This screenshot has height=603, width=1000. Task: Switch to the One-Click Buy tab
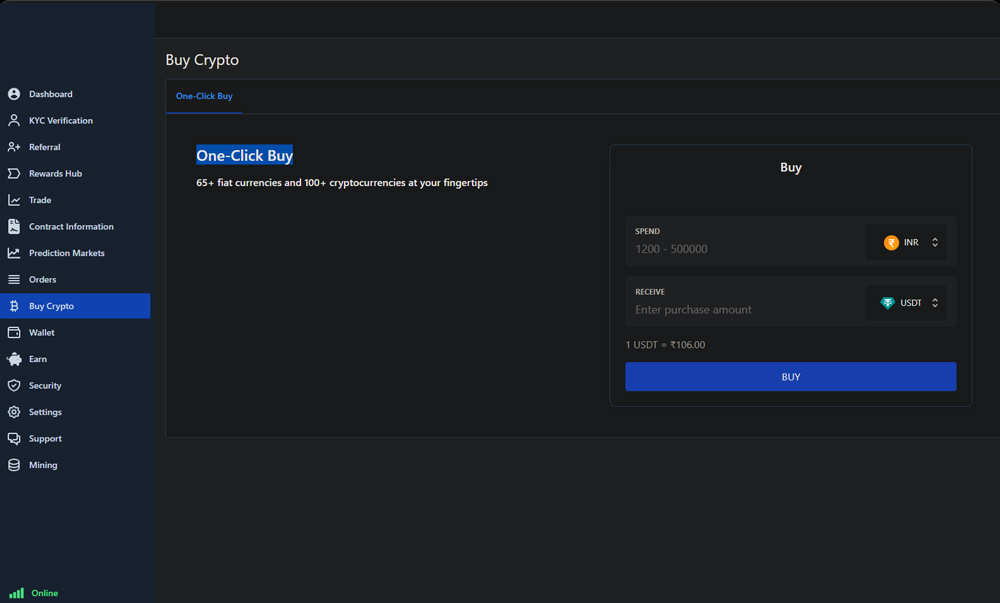204,96
